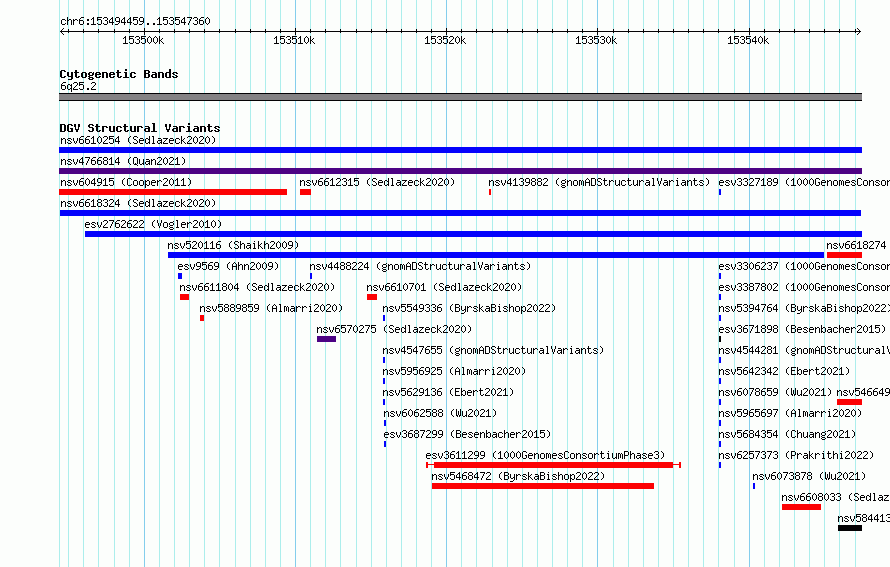Click nsv5468472 (ByrskaBishop2022) label

tap(518, 476)
